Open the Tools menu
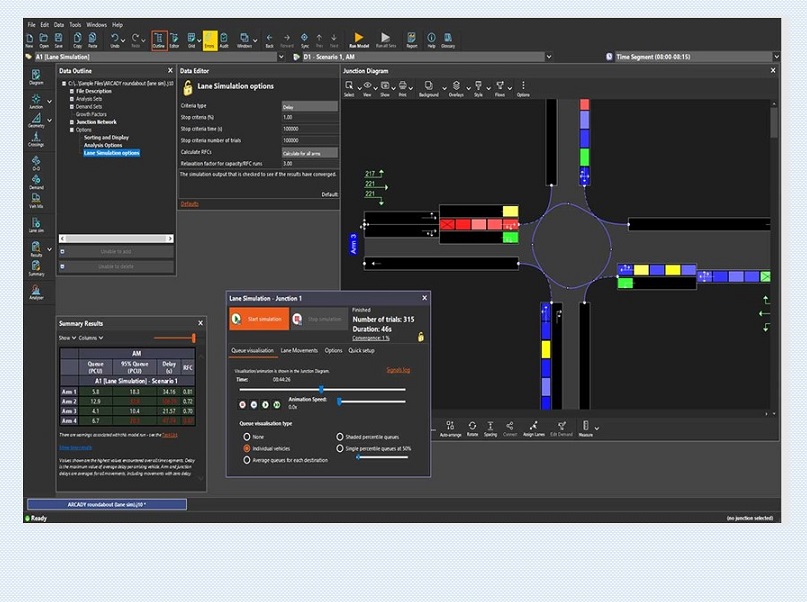The width and height of the screenshot is (807, 602). (75, 24)
